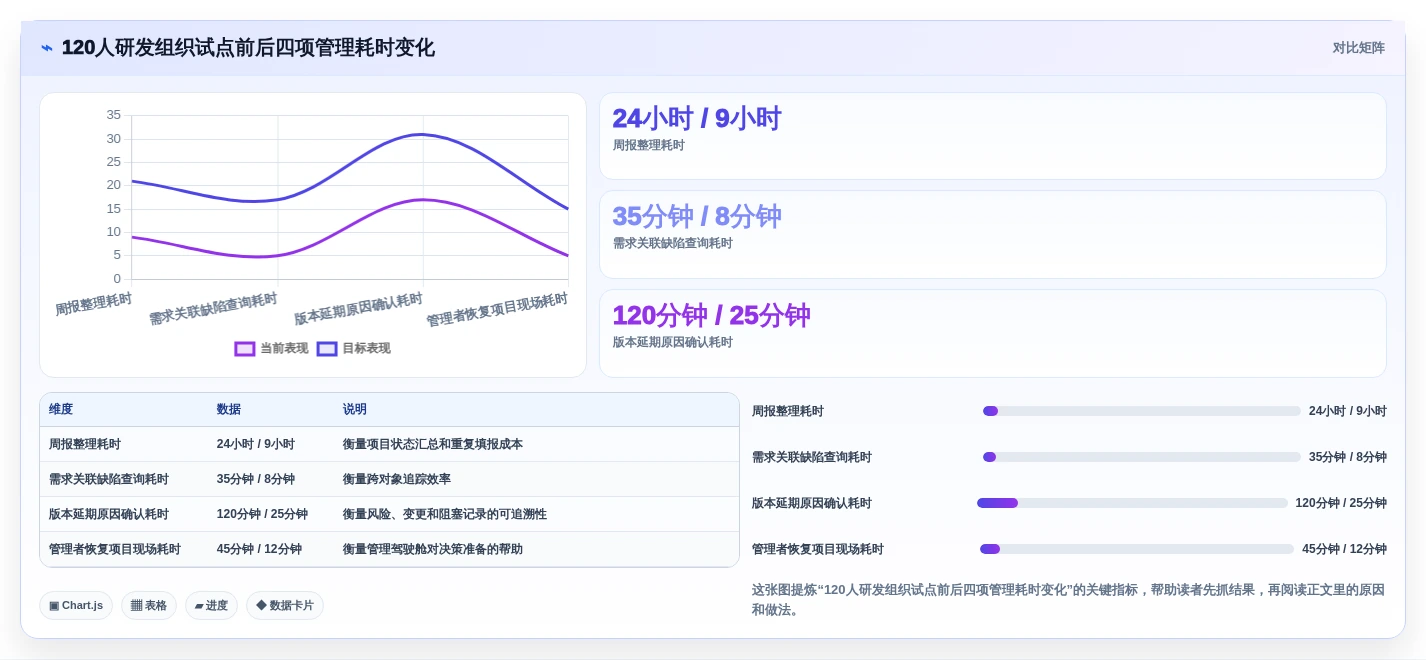The image size is (1426, 660).
Task: Click the Chart.js tag chip
Action: 76,605
